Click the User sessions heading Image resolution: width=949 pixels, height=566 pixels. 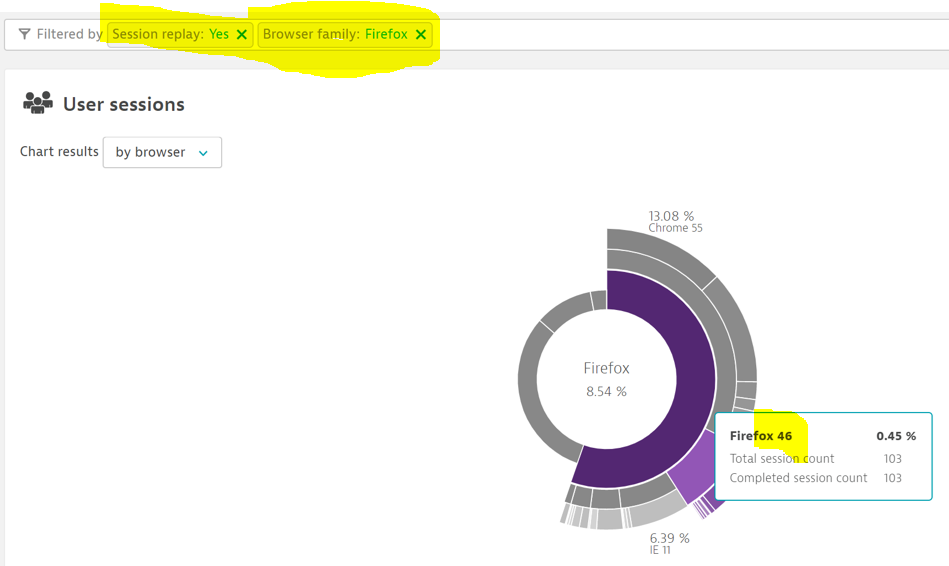click(123, 104)
